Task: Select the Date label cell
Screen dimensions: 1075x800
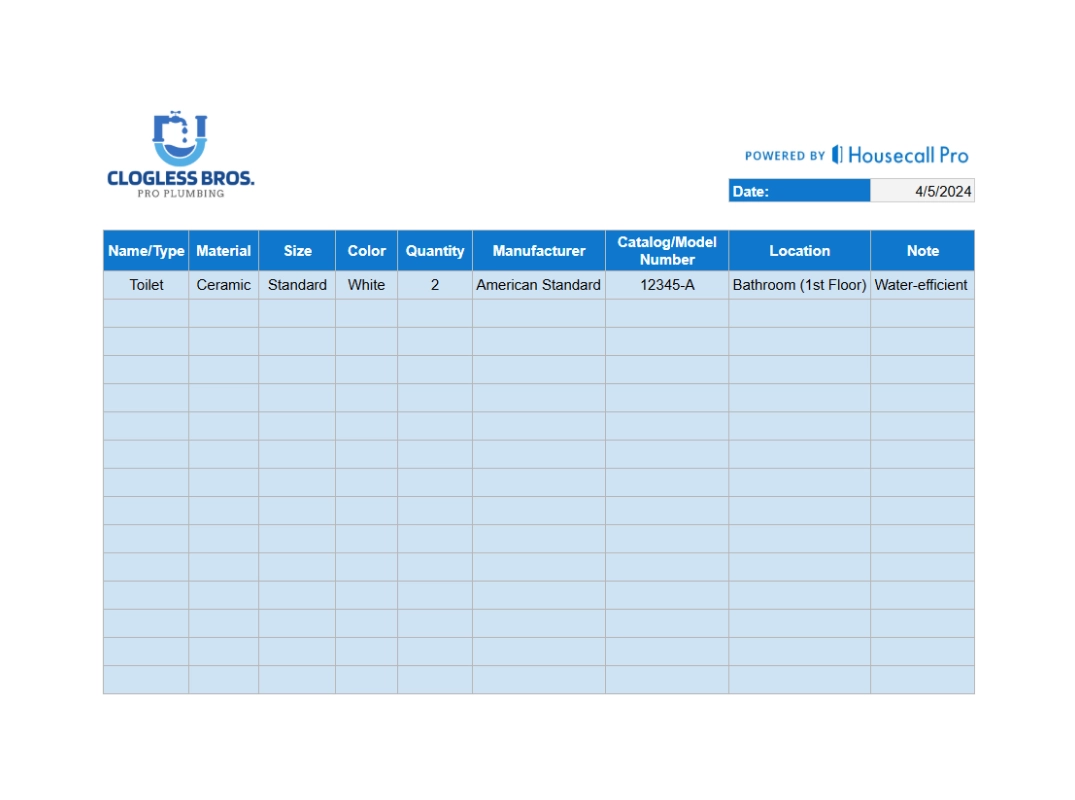Action: [x=799, y=191]
